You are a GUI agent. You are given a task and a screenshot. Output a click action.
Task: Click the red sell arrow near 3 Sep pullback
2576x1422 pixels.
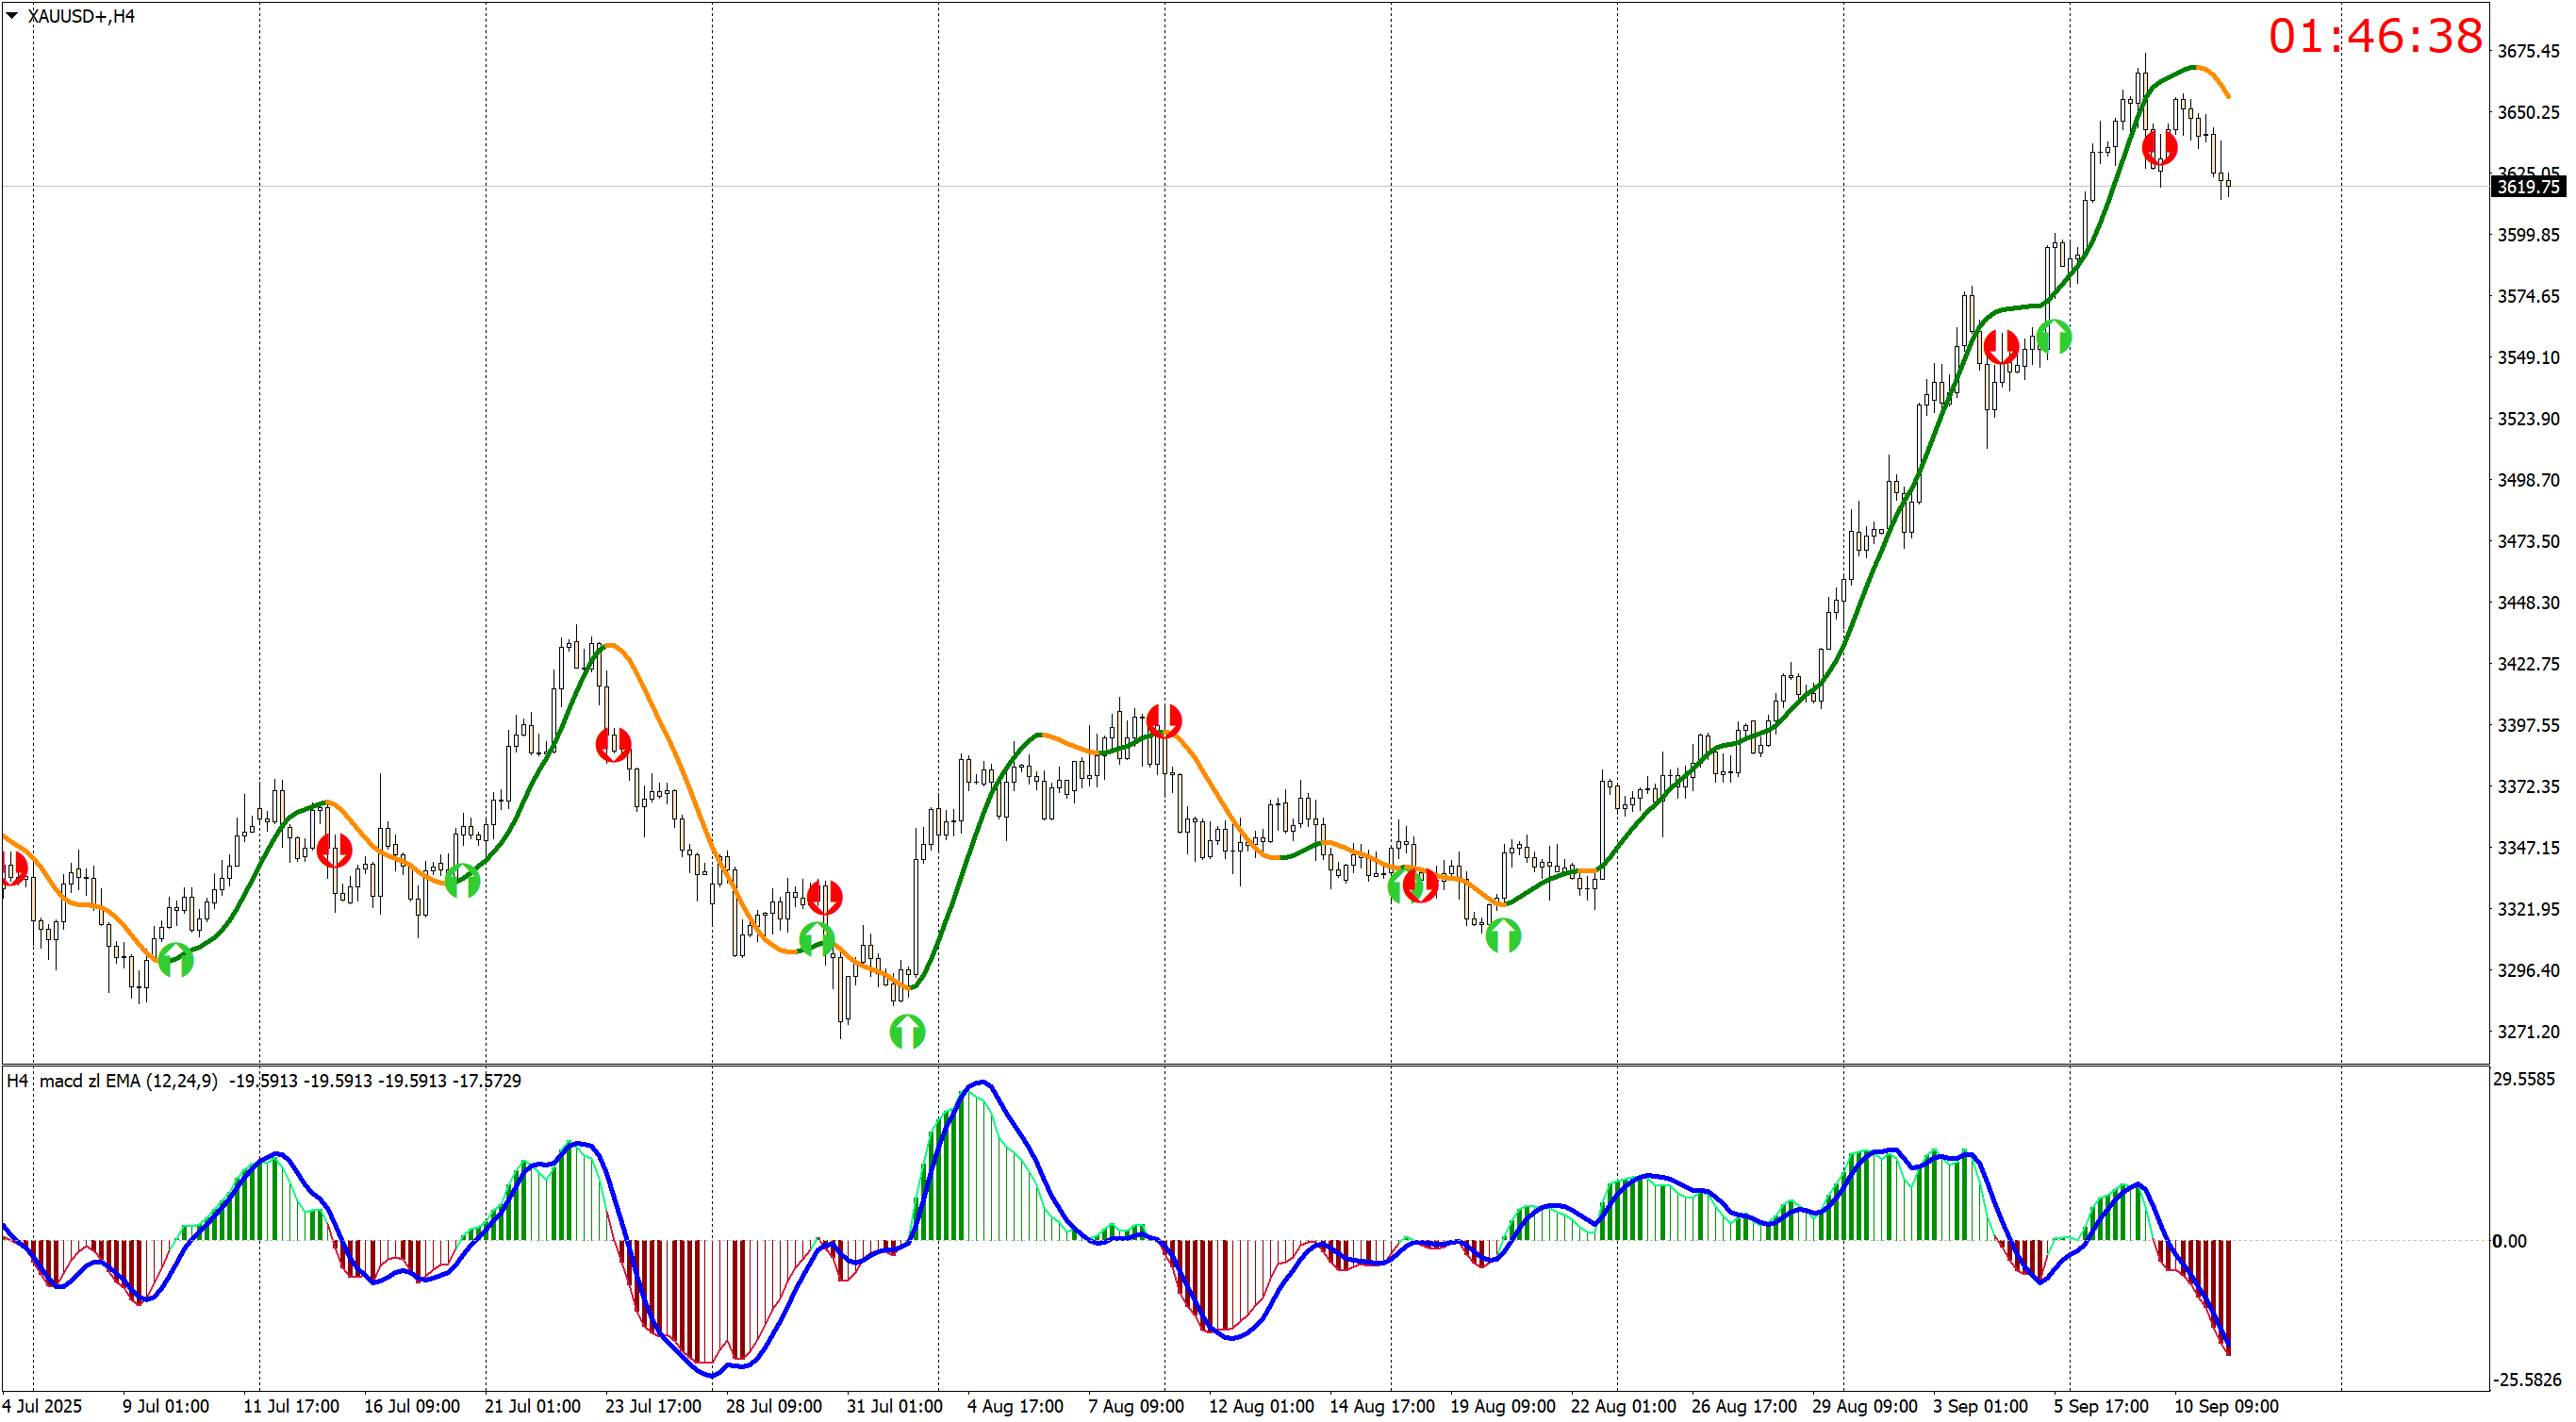(2000, 347)
